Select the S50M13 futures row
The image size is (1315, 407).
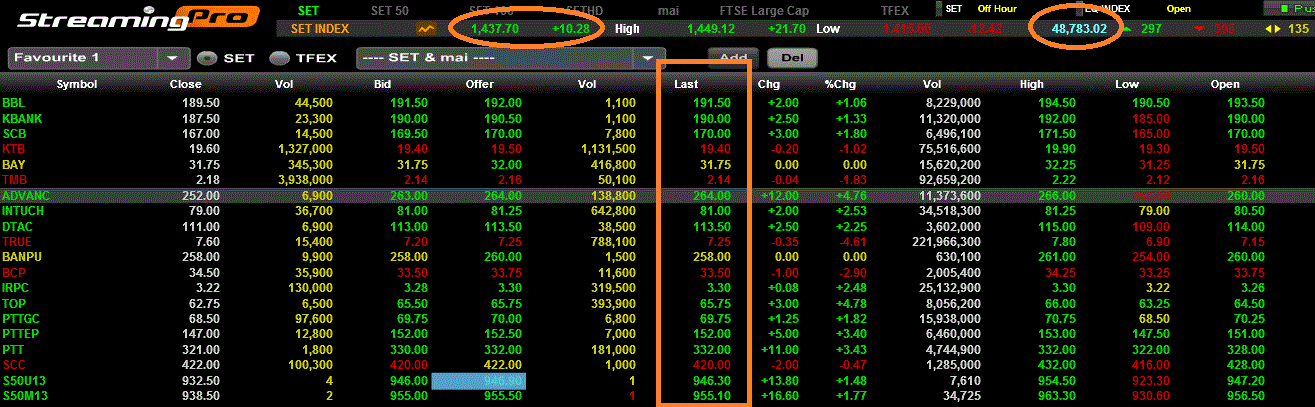point(657,396)
